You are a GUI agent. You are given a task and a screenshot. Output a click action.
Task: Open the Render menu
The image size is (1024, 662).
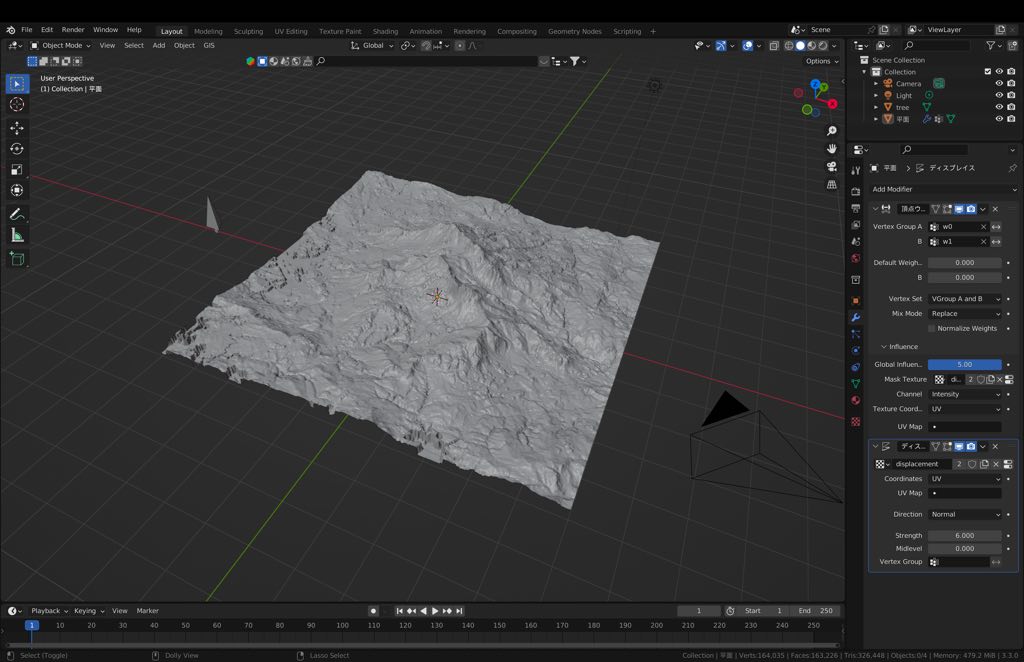(x=72, y=29)
